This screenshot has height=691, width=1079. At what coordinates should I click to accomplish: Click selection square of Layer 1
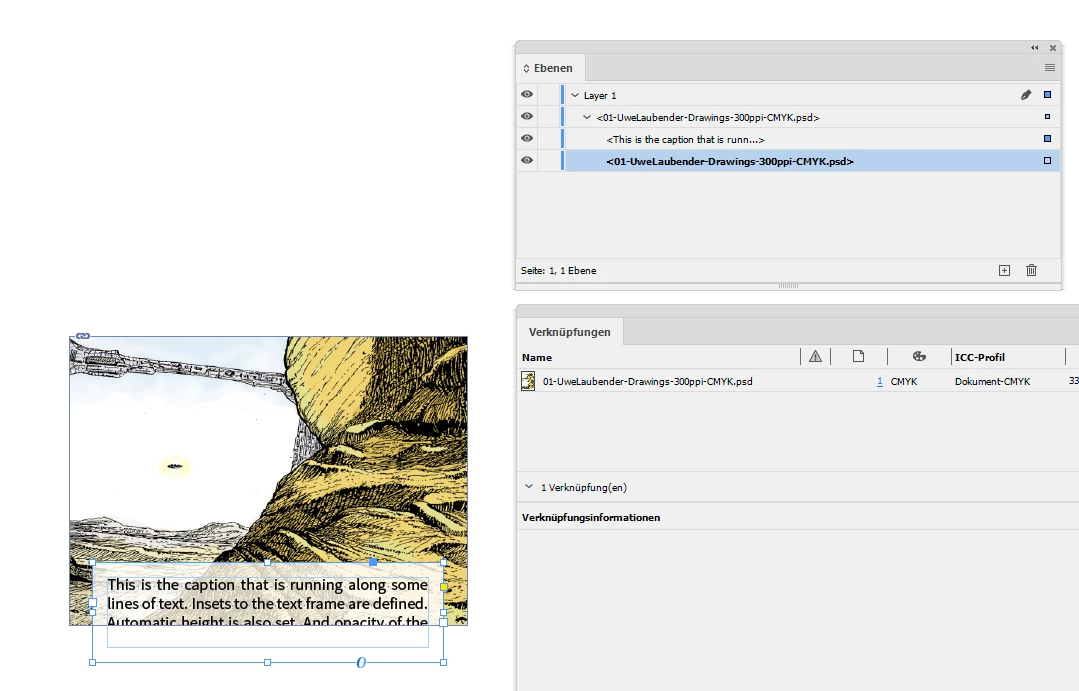click(x=1047, y=95)
